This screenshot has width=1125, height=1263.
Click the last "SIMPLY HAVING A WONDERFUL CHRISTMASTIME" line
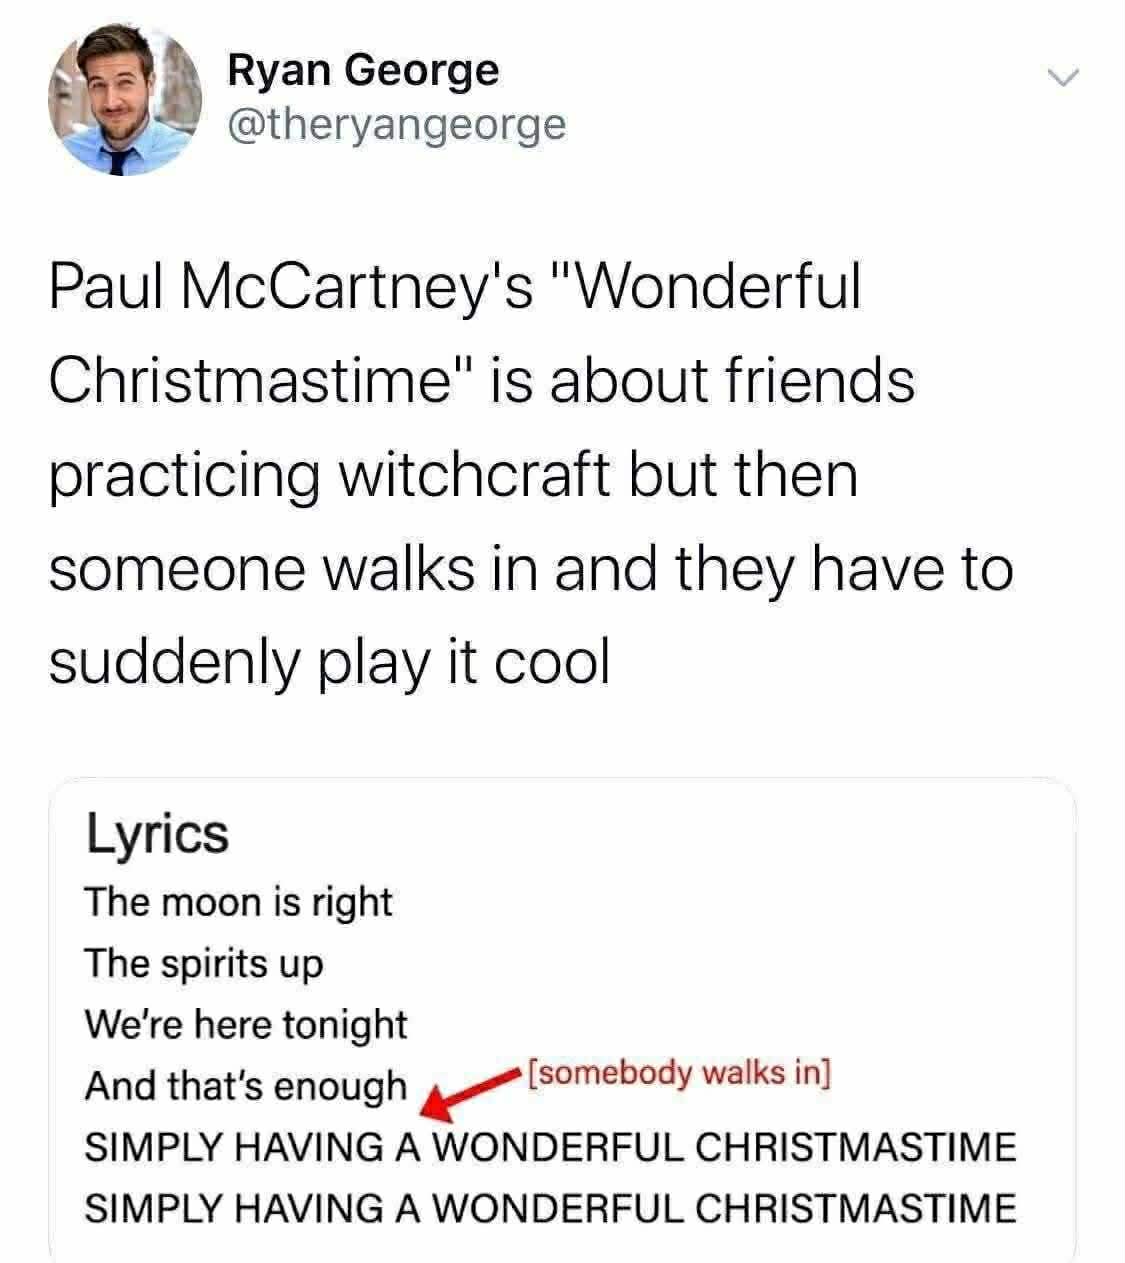tap(550, 1207)
